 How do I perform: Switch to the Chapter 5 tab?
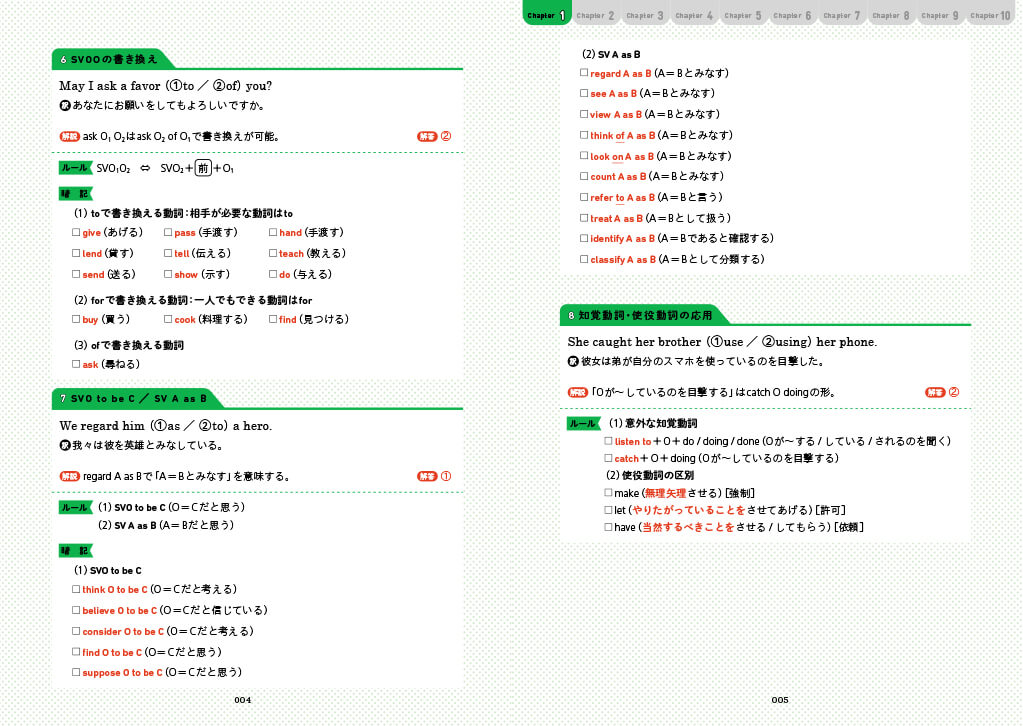pyautogui.click(x=743, y=15)
